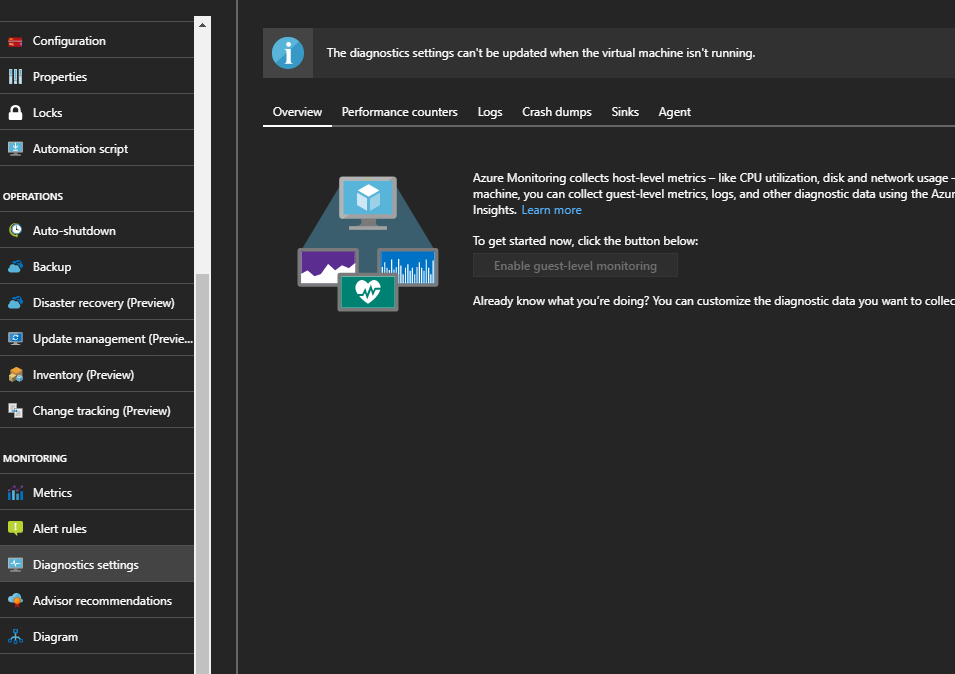Switch to the Overview tab
Viewport: 955px width, 674px height.
pyautogui.click(x=297, y=112)
